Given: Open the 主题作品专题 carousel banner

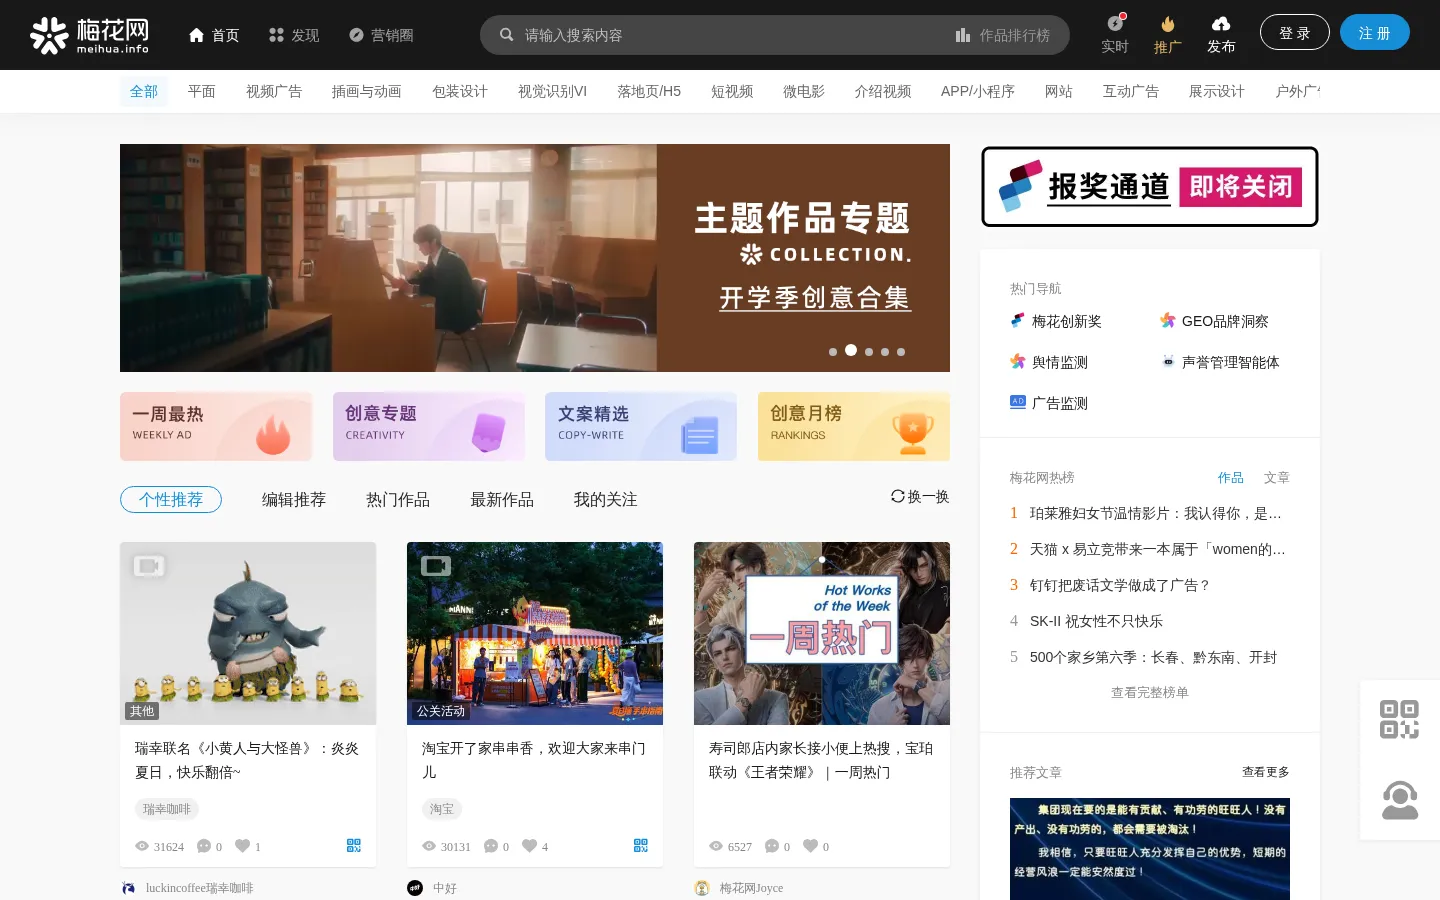Looking at the screenshot, I should point(535,258).
